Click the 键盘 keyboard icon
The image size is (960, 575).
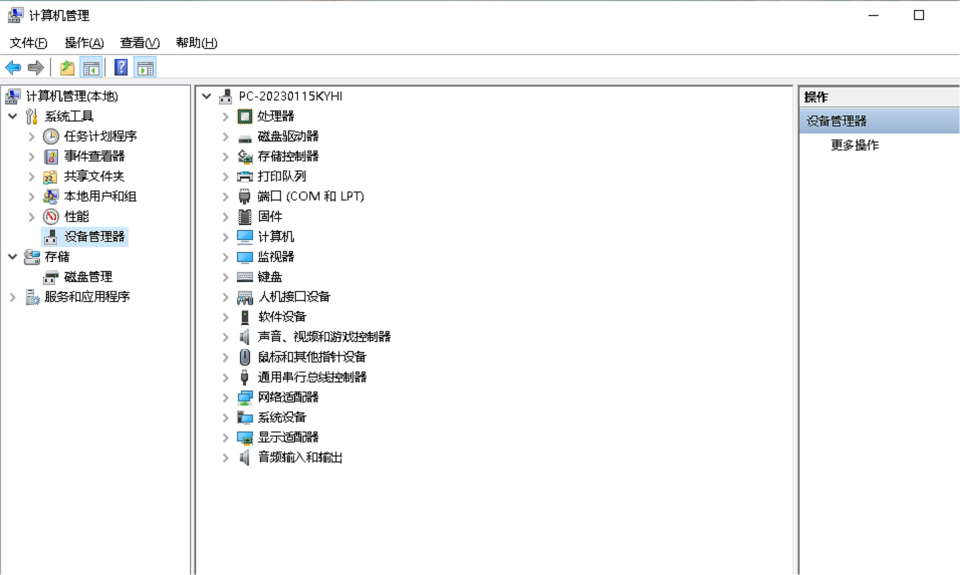pyautogui.click(x=245, y=277)
